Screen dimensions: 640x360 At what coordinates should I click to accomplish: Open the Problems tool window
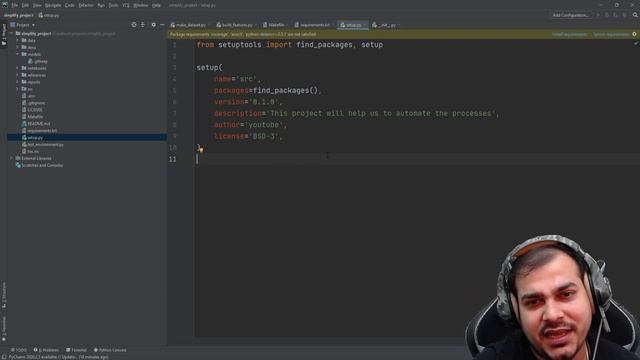46,350
